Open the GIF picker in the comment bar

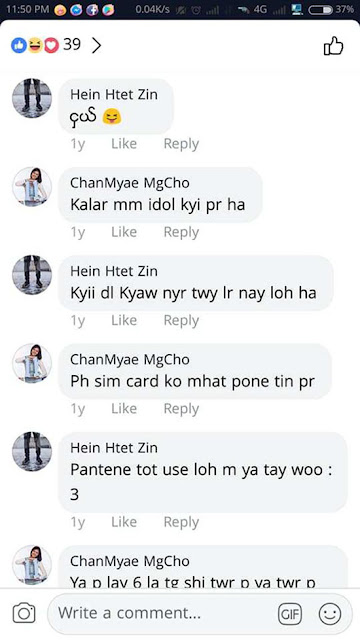click(290, 613)
